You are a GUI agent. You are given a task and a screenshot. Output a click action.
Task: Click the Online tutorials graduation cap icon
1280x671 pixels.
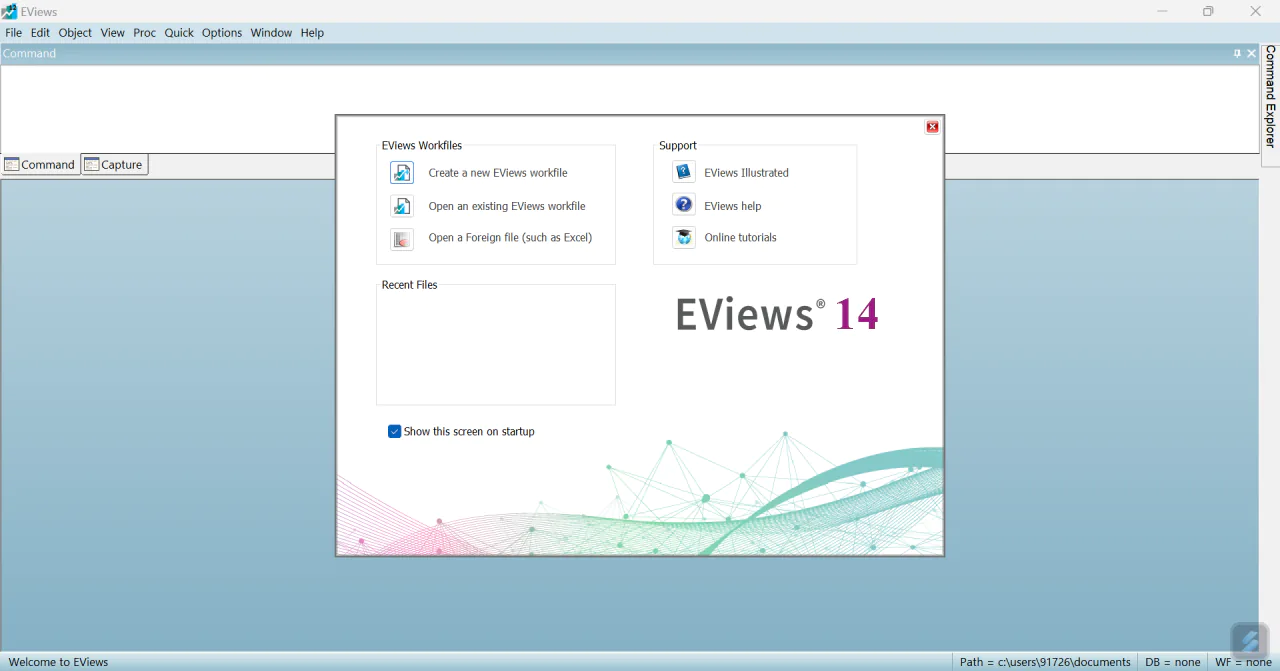pos(684,237)
